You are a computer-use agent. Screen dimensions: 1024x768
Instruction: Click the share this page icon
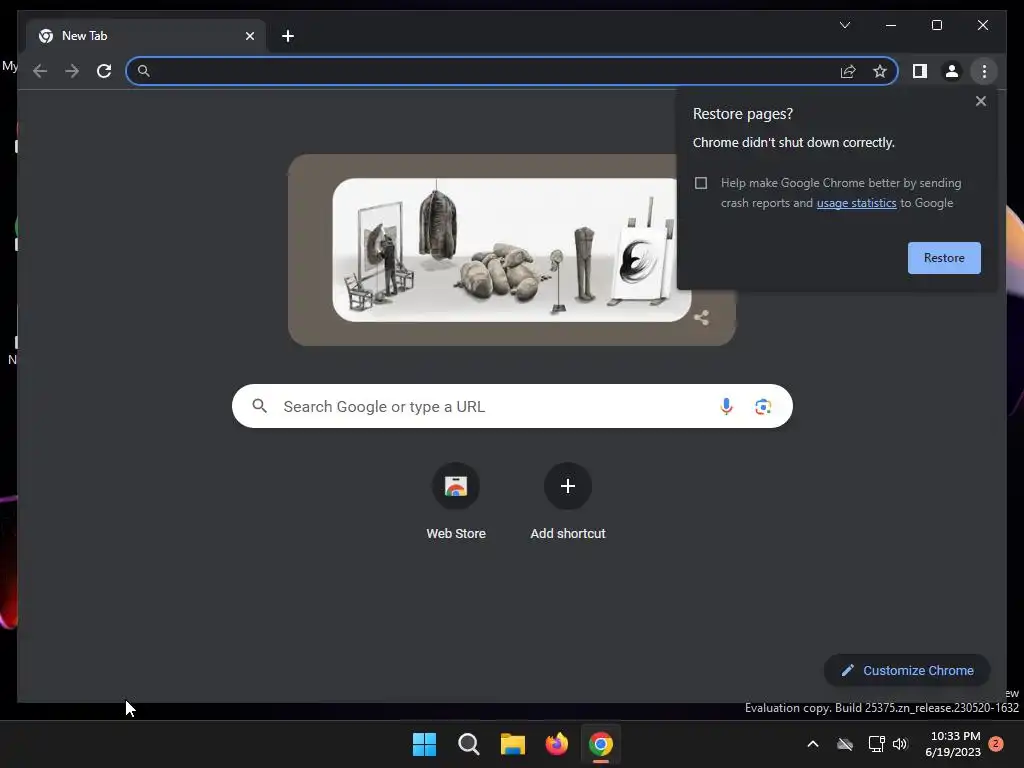(x=848, y=71)
